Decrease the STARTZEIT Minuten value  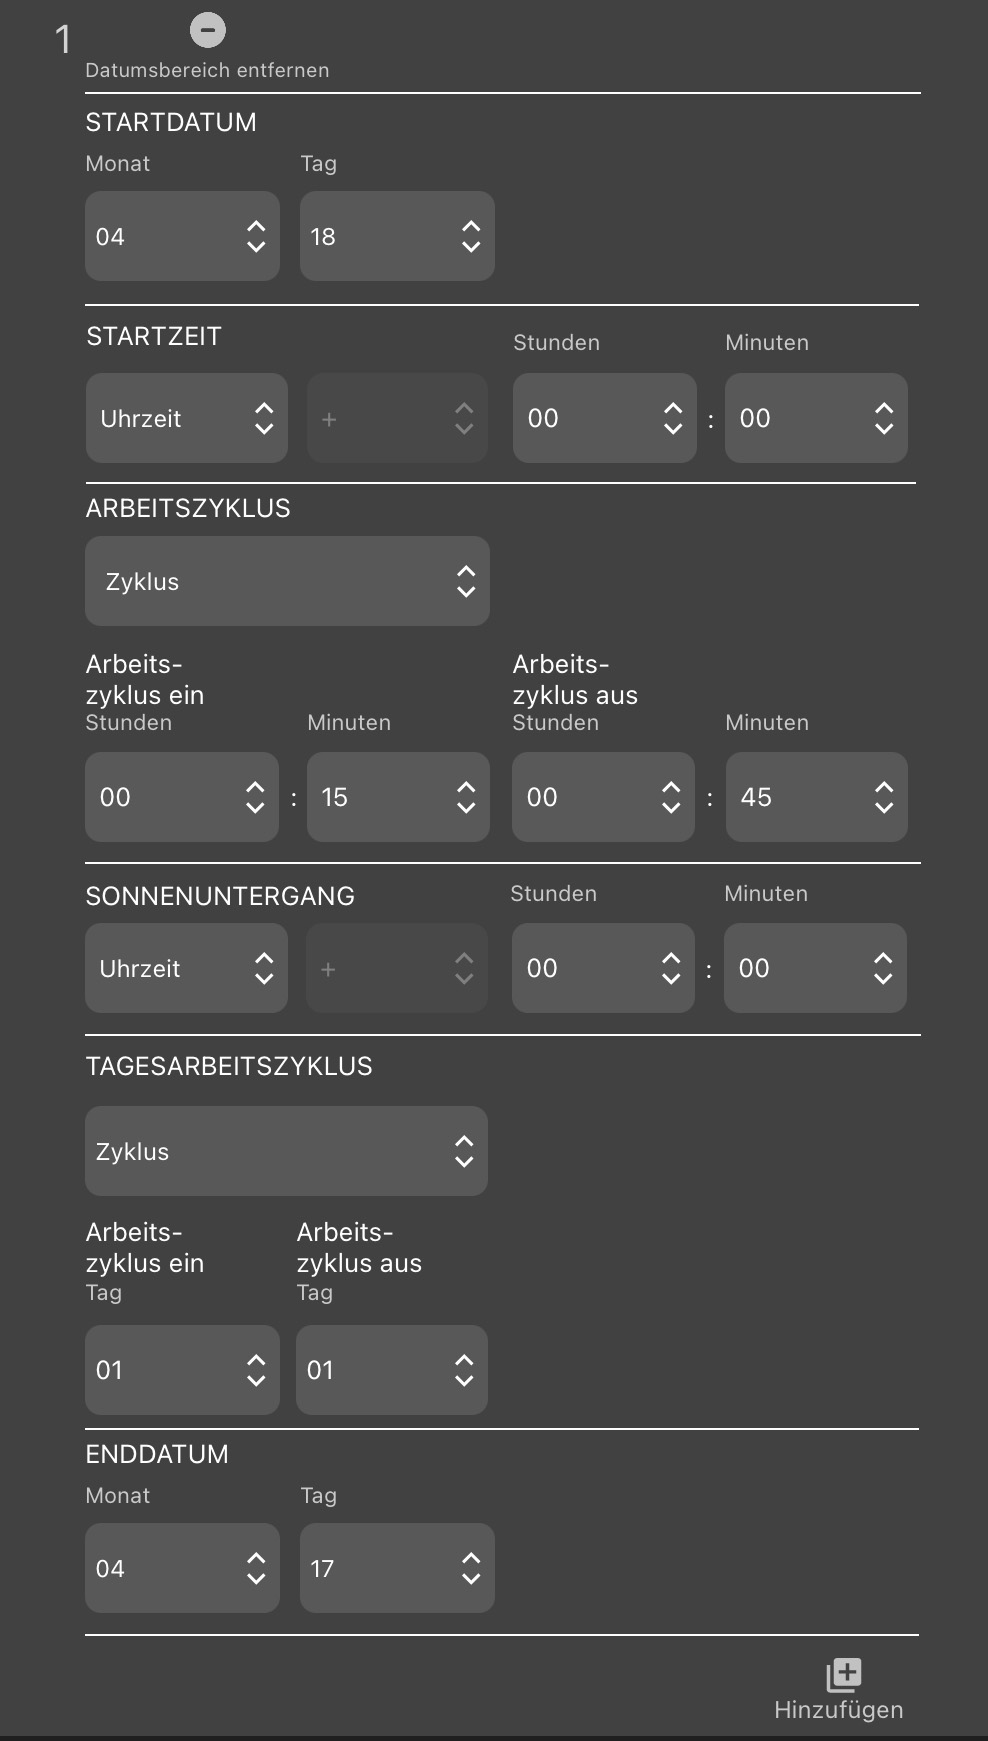coord(884,429)
